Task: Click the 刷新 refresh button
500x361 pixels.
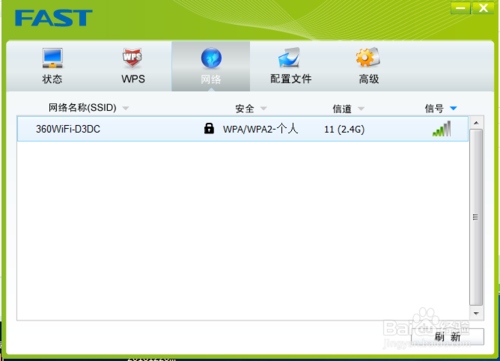Action: pyautogui.click(x=448, y=337)
